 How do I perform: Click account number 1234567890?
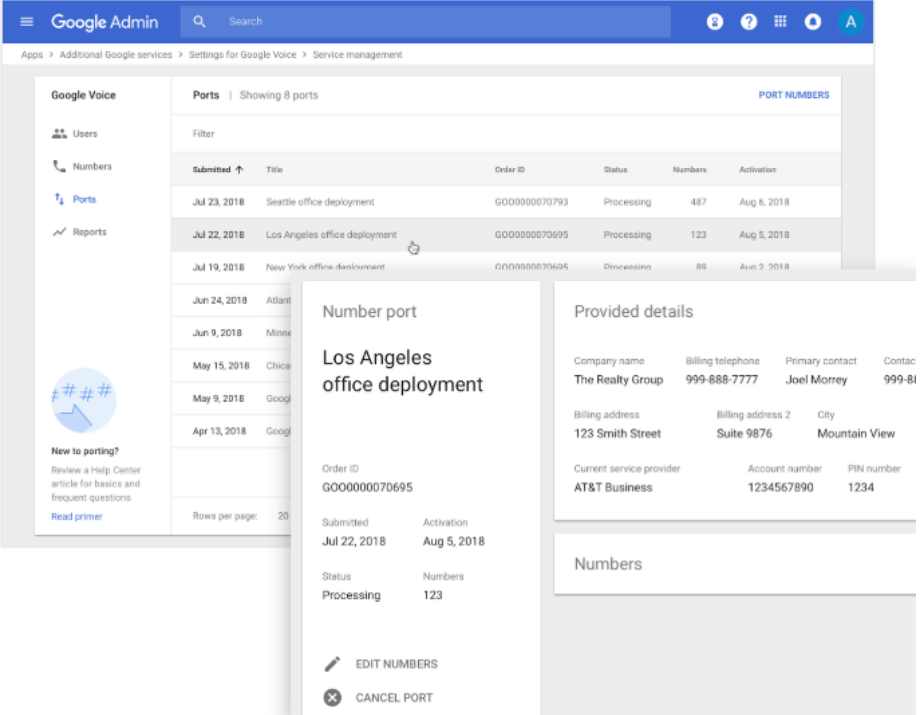pyautogui.click(x=780, y=487)
